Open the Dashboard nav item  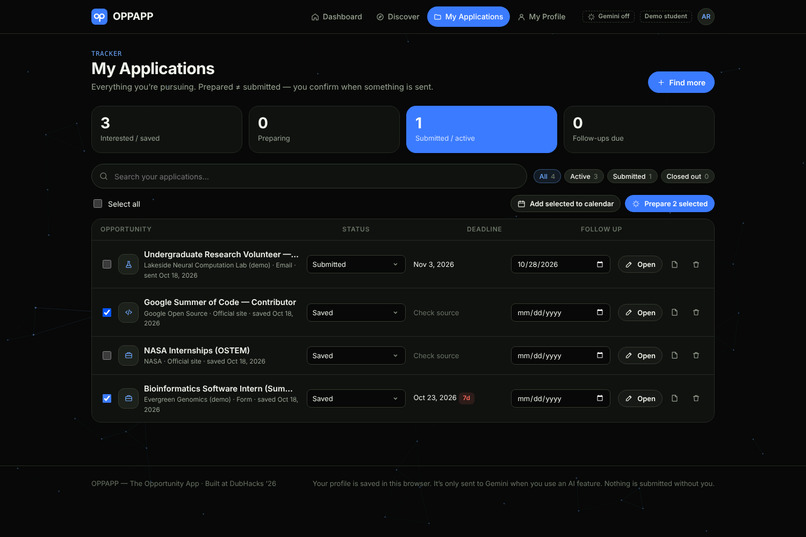click(x=337, y=17)
